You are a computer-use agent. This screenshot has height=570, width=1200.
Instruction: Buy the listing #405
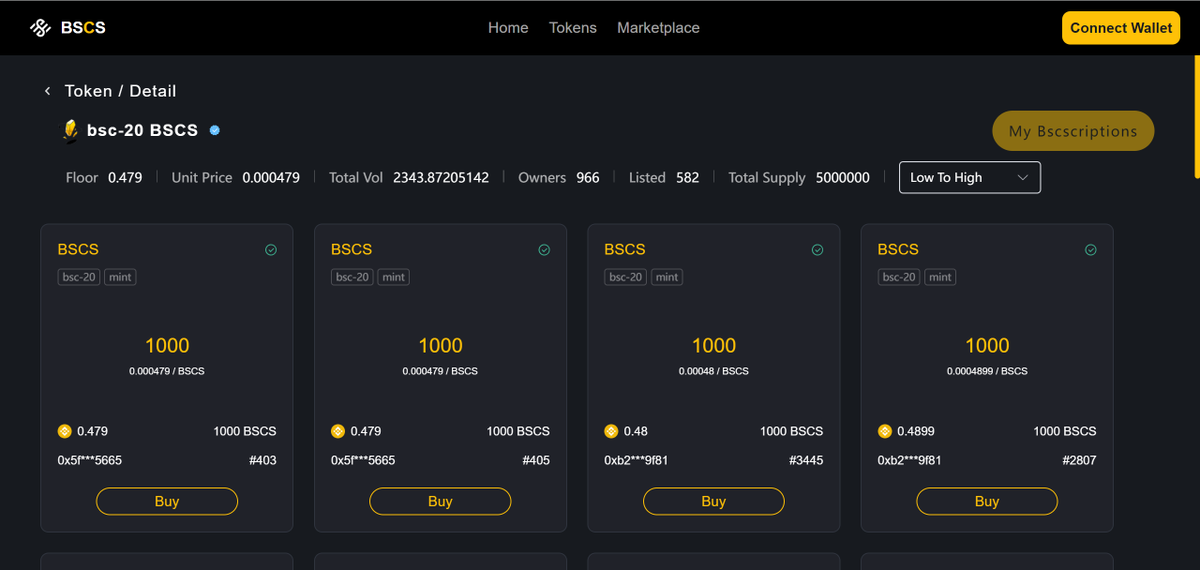coord(440,501)
